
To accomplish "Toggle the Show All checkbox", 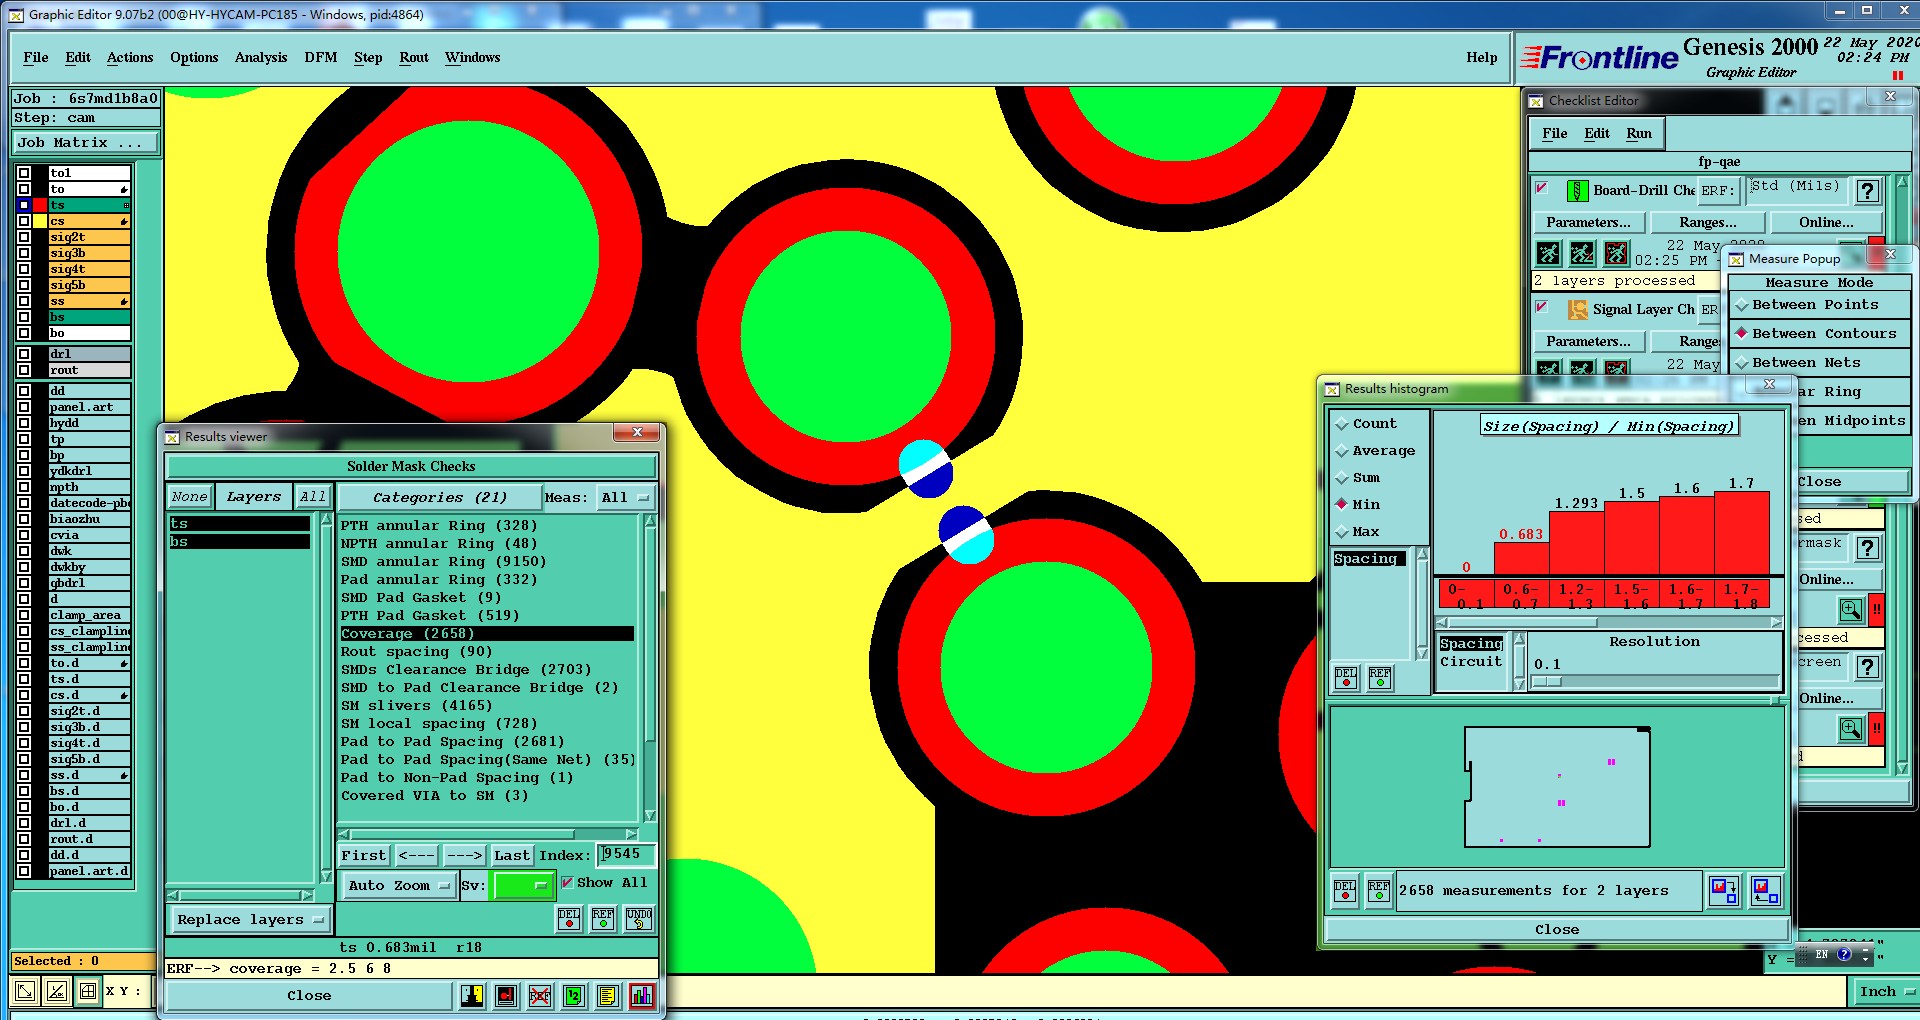I will click(567, 882).
